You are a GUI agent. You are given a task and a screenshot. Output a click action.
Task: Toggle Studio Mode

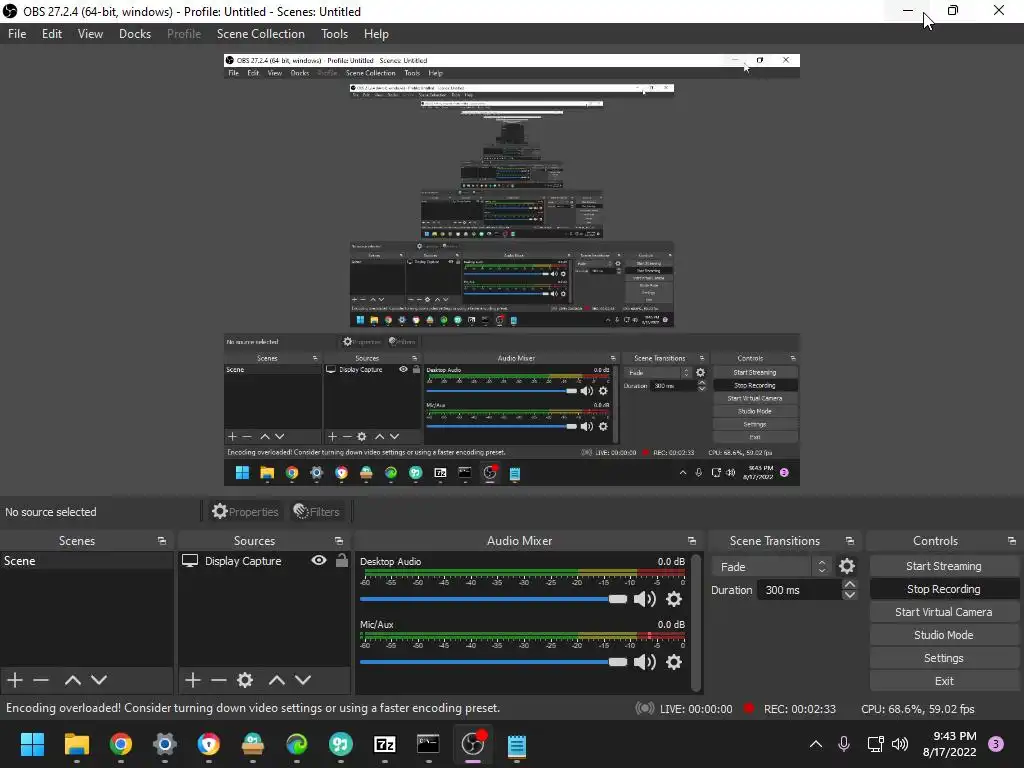pos(944,635)
